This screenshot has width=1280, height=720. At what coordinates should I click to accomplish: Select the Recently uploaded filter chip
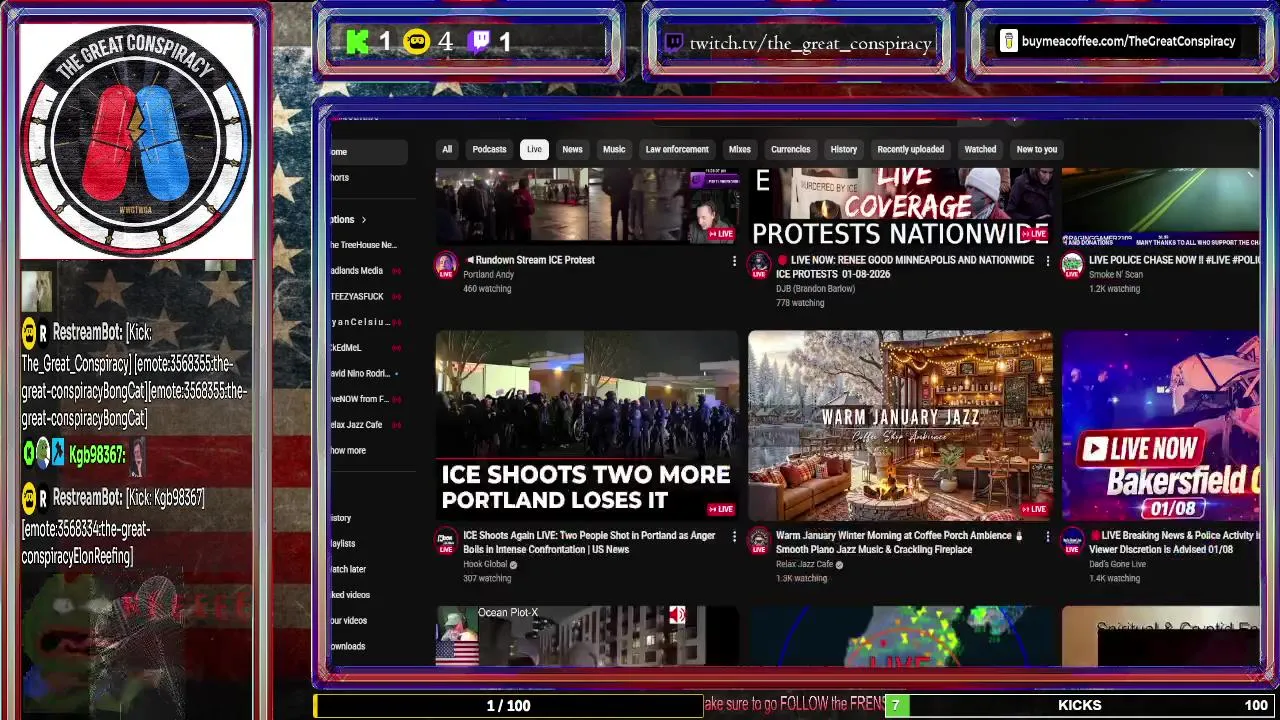point(911,149)
